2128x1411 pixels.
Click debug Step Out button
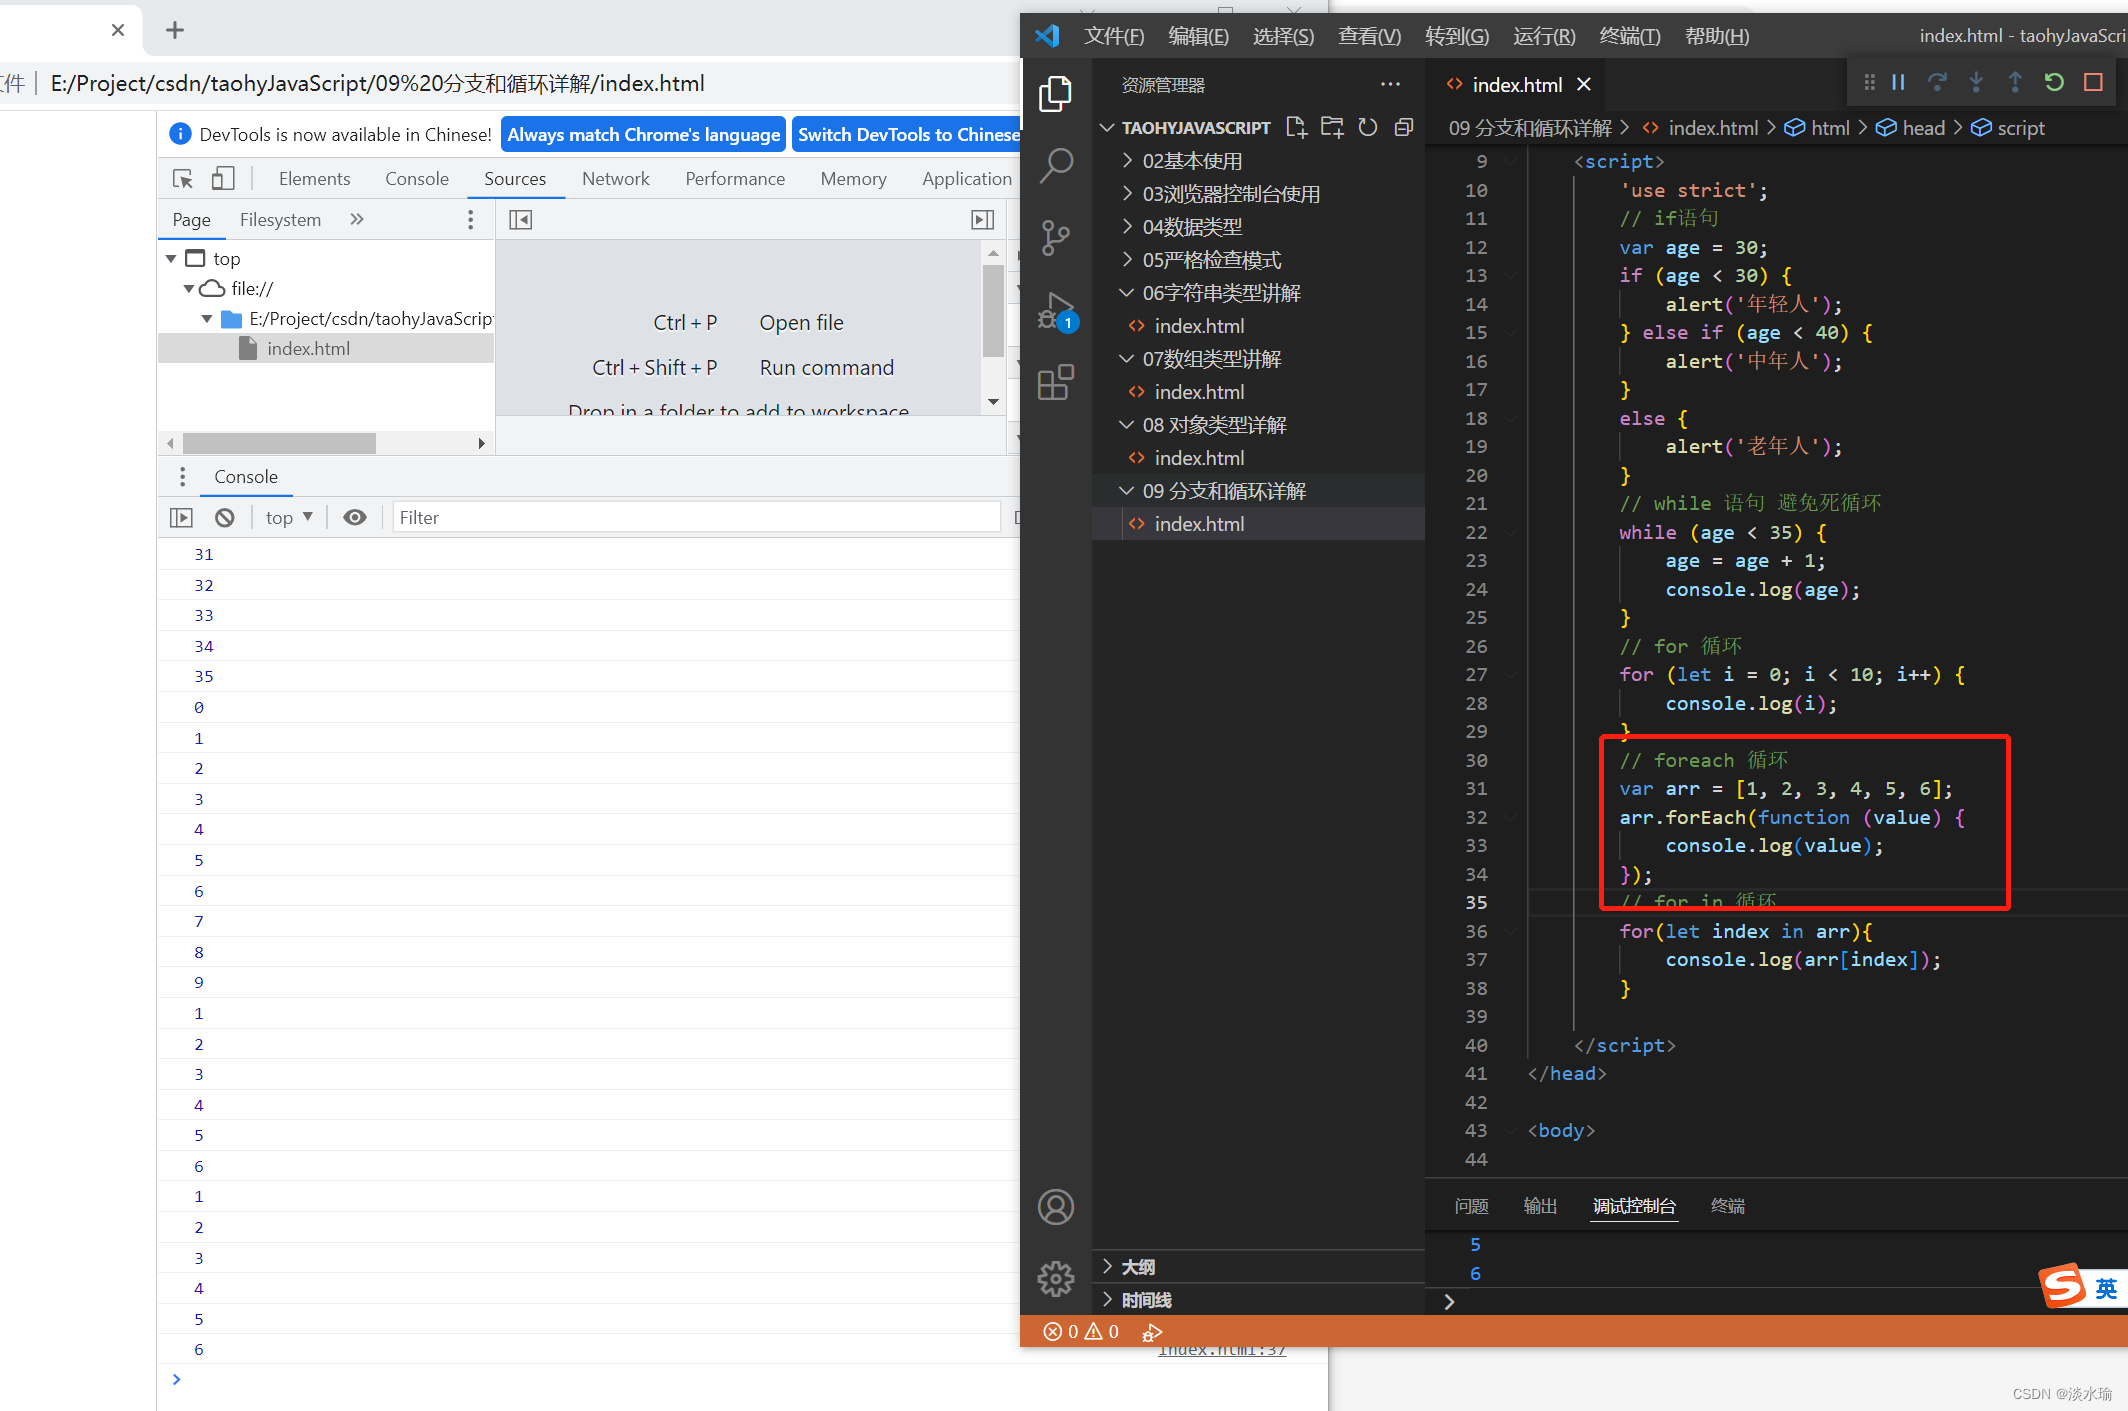[x=2015, y=82]
